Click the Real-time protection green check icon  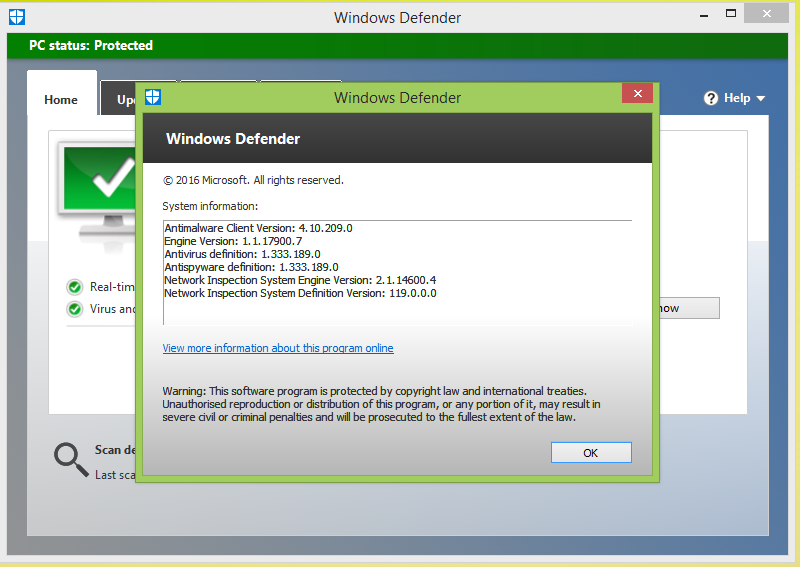[74, 287]
